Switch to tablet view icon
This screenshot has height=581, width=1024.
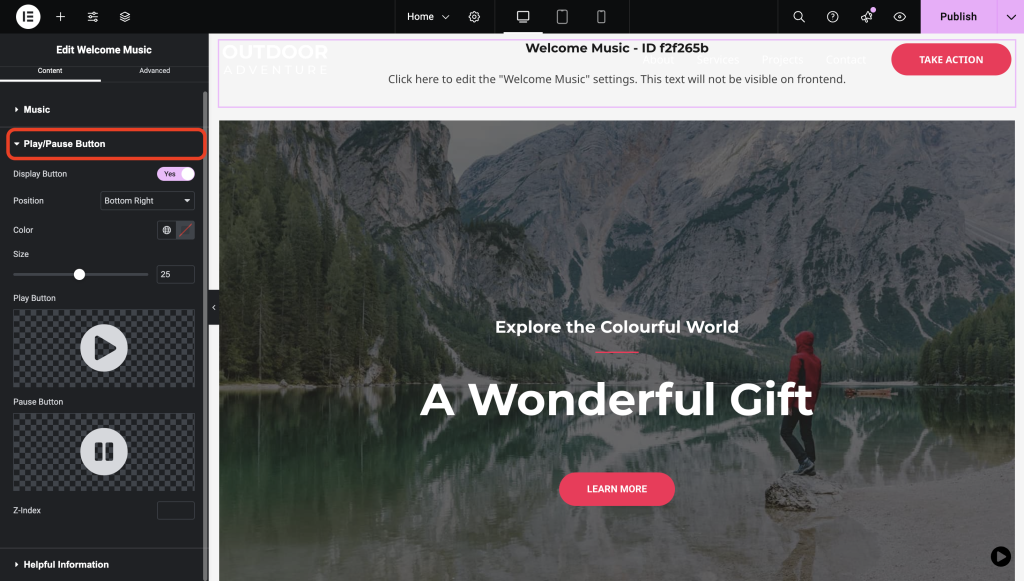coord(562,16)
